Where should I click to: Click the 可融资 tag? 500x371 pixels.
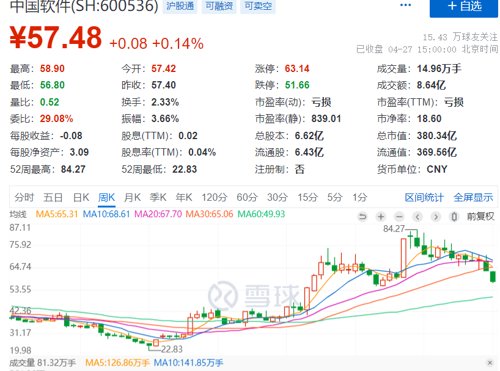pos(219,6)
